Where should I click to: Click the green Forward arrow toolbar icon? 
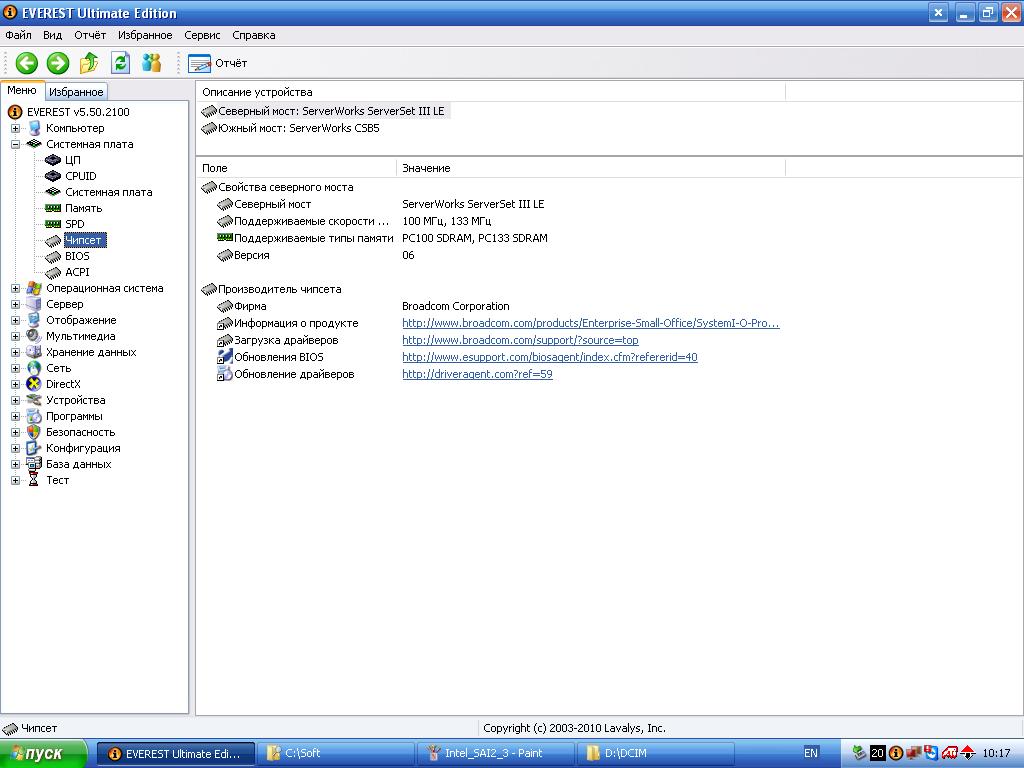58,63
